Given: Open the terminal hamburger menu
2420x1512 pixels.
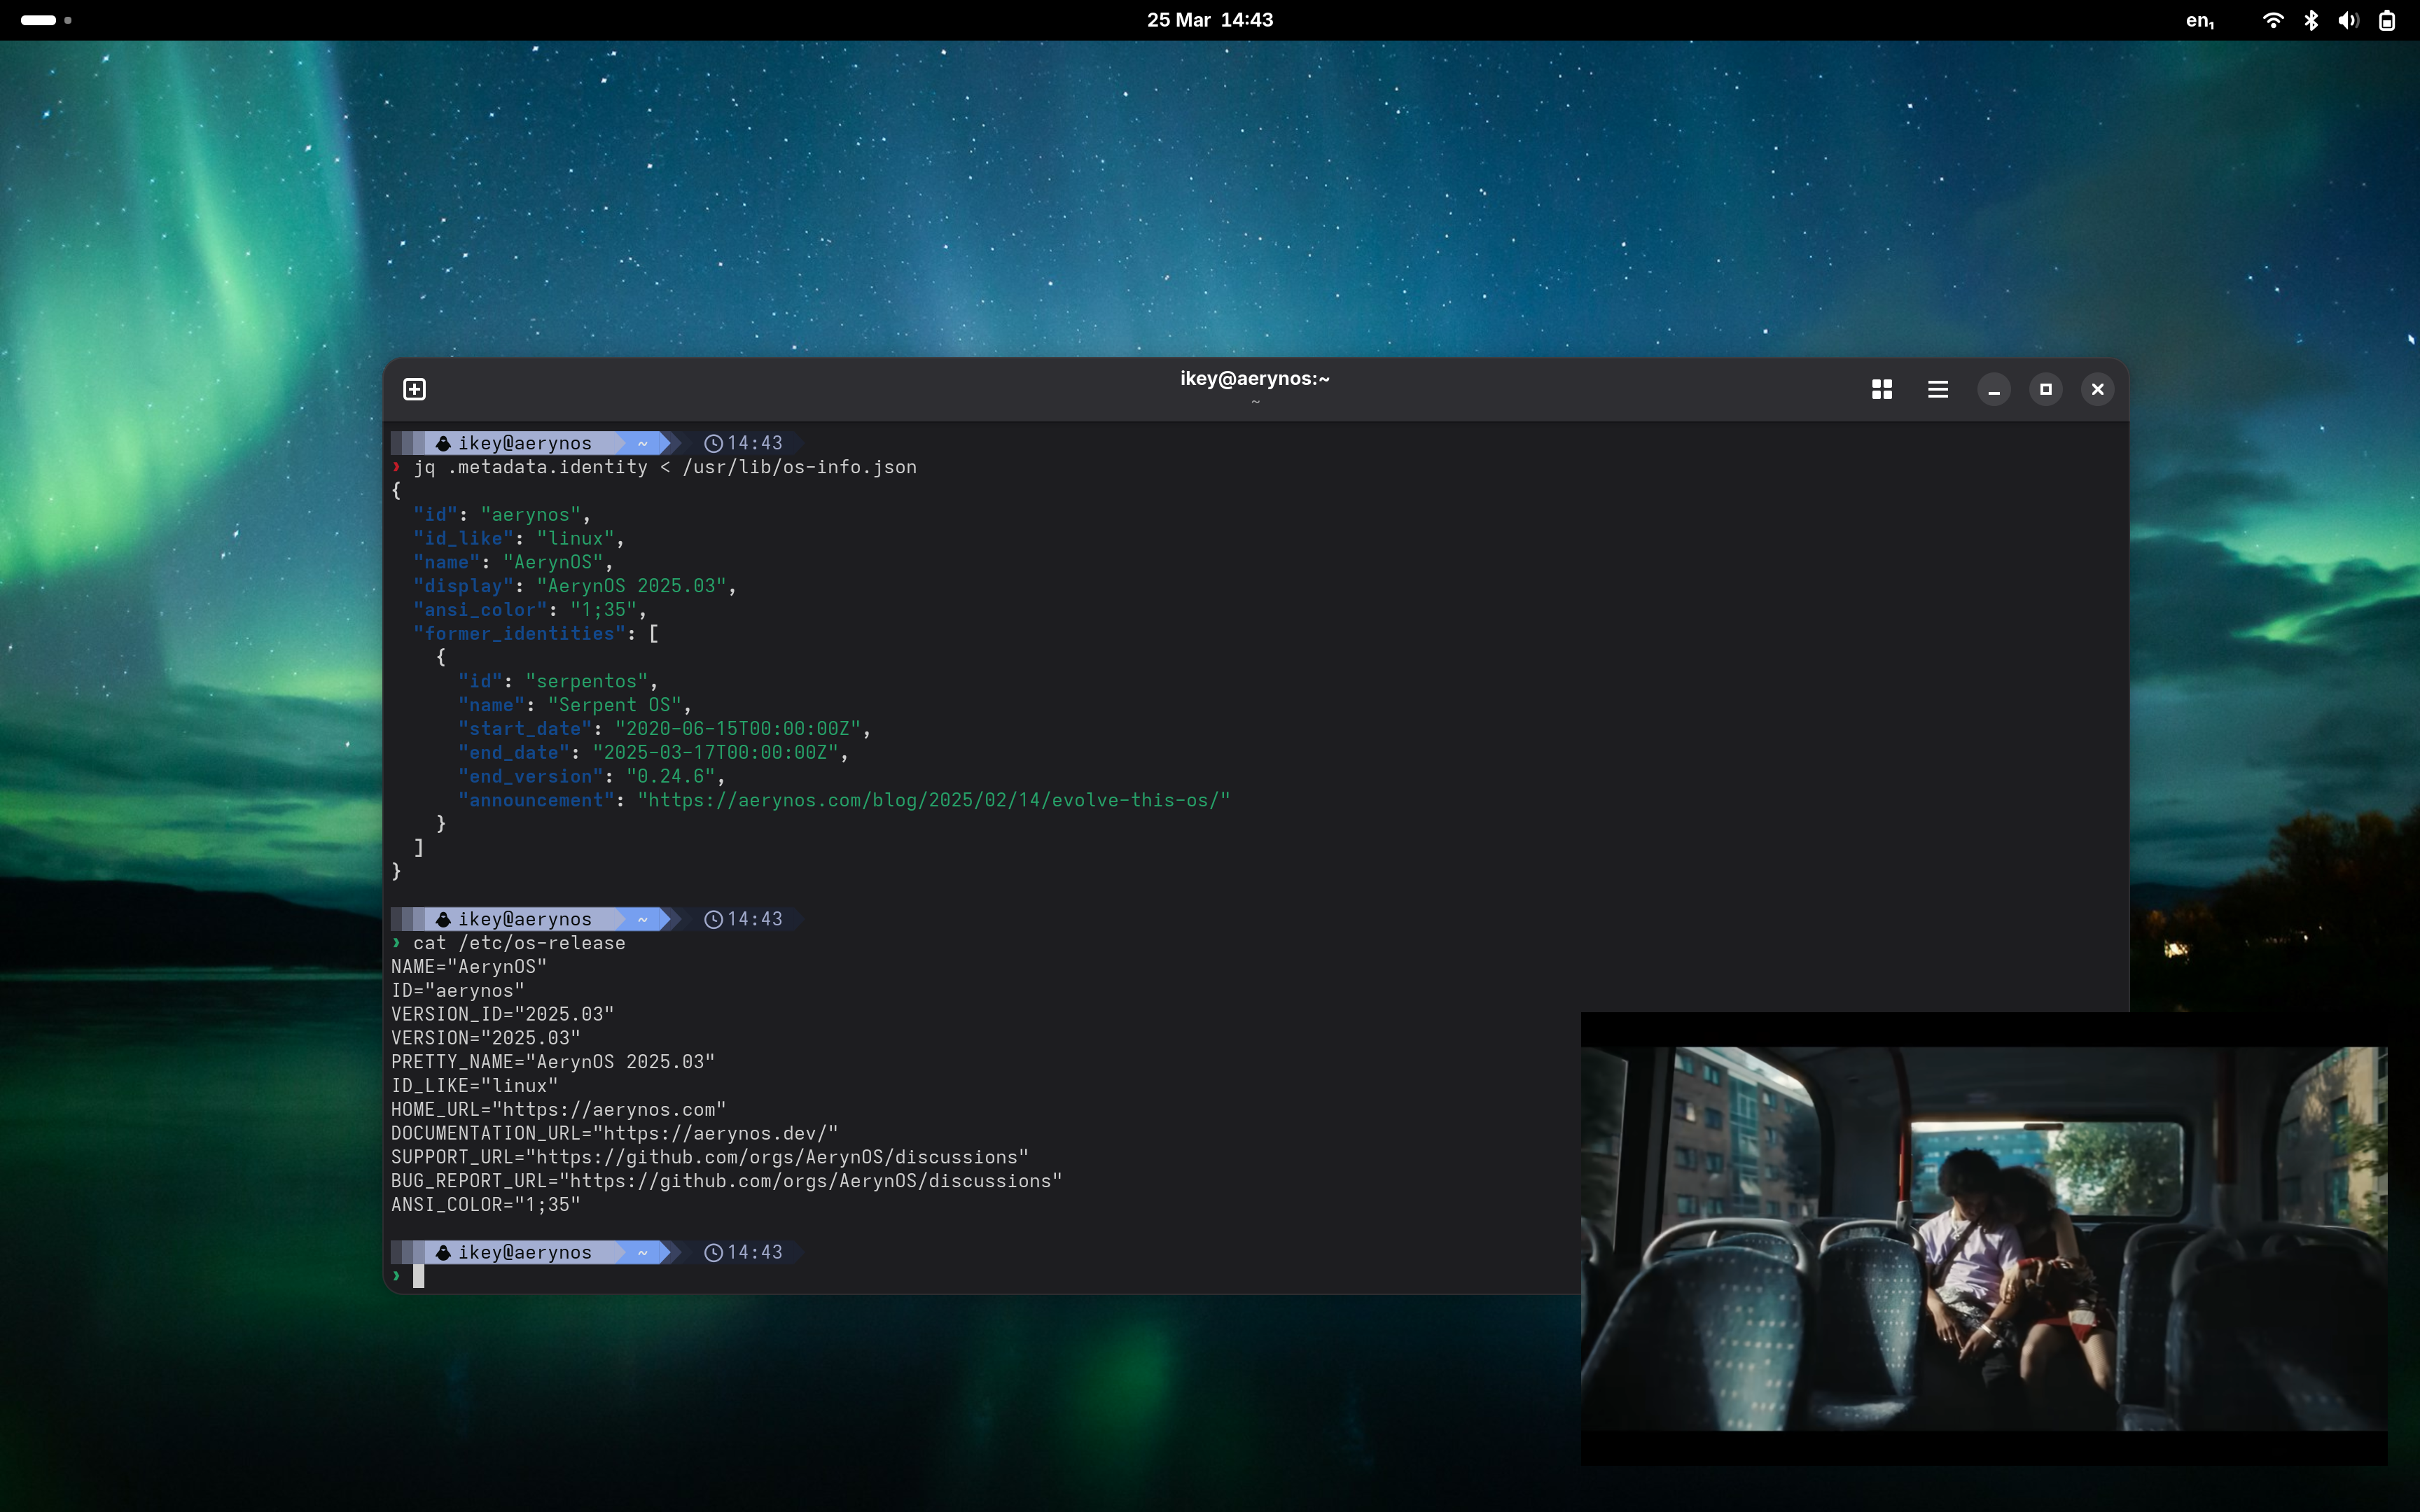Looking at the screenshot, I should [x=1937, y=389].
